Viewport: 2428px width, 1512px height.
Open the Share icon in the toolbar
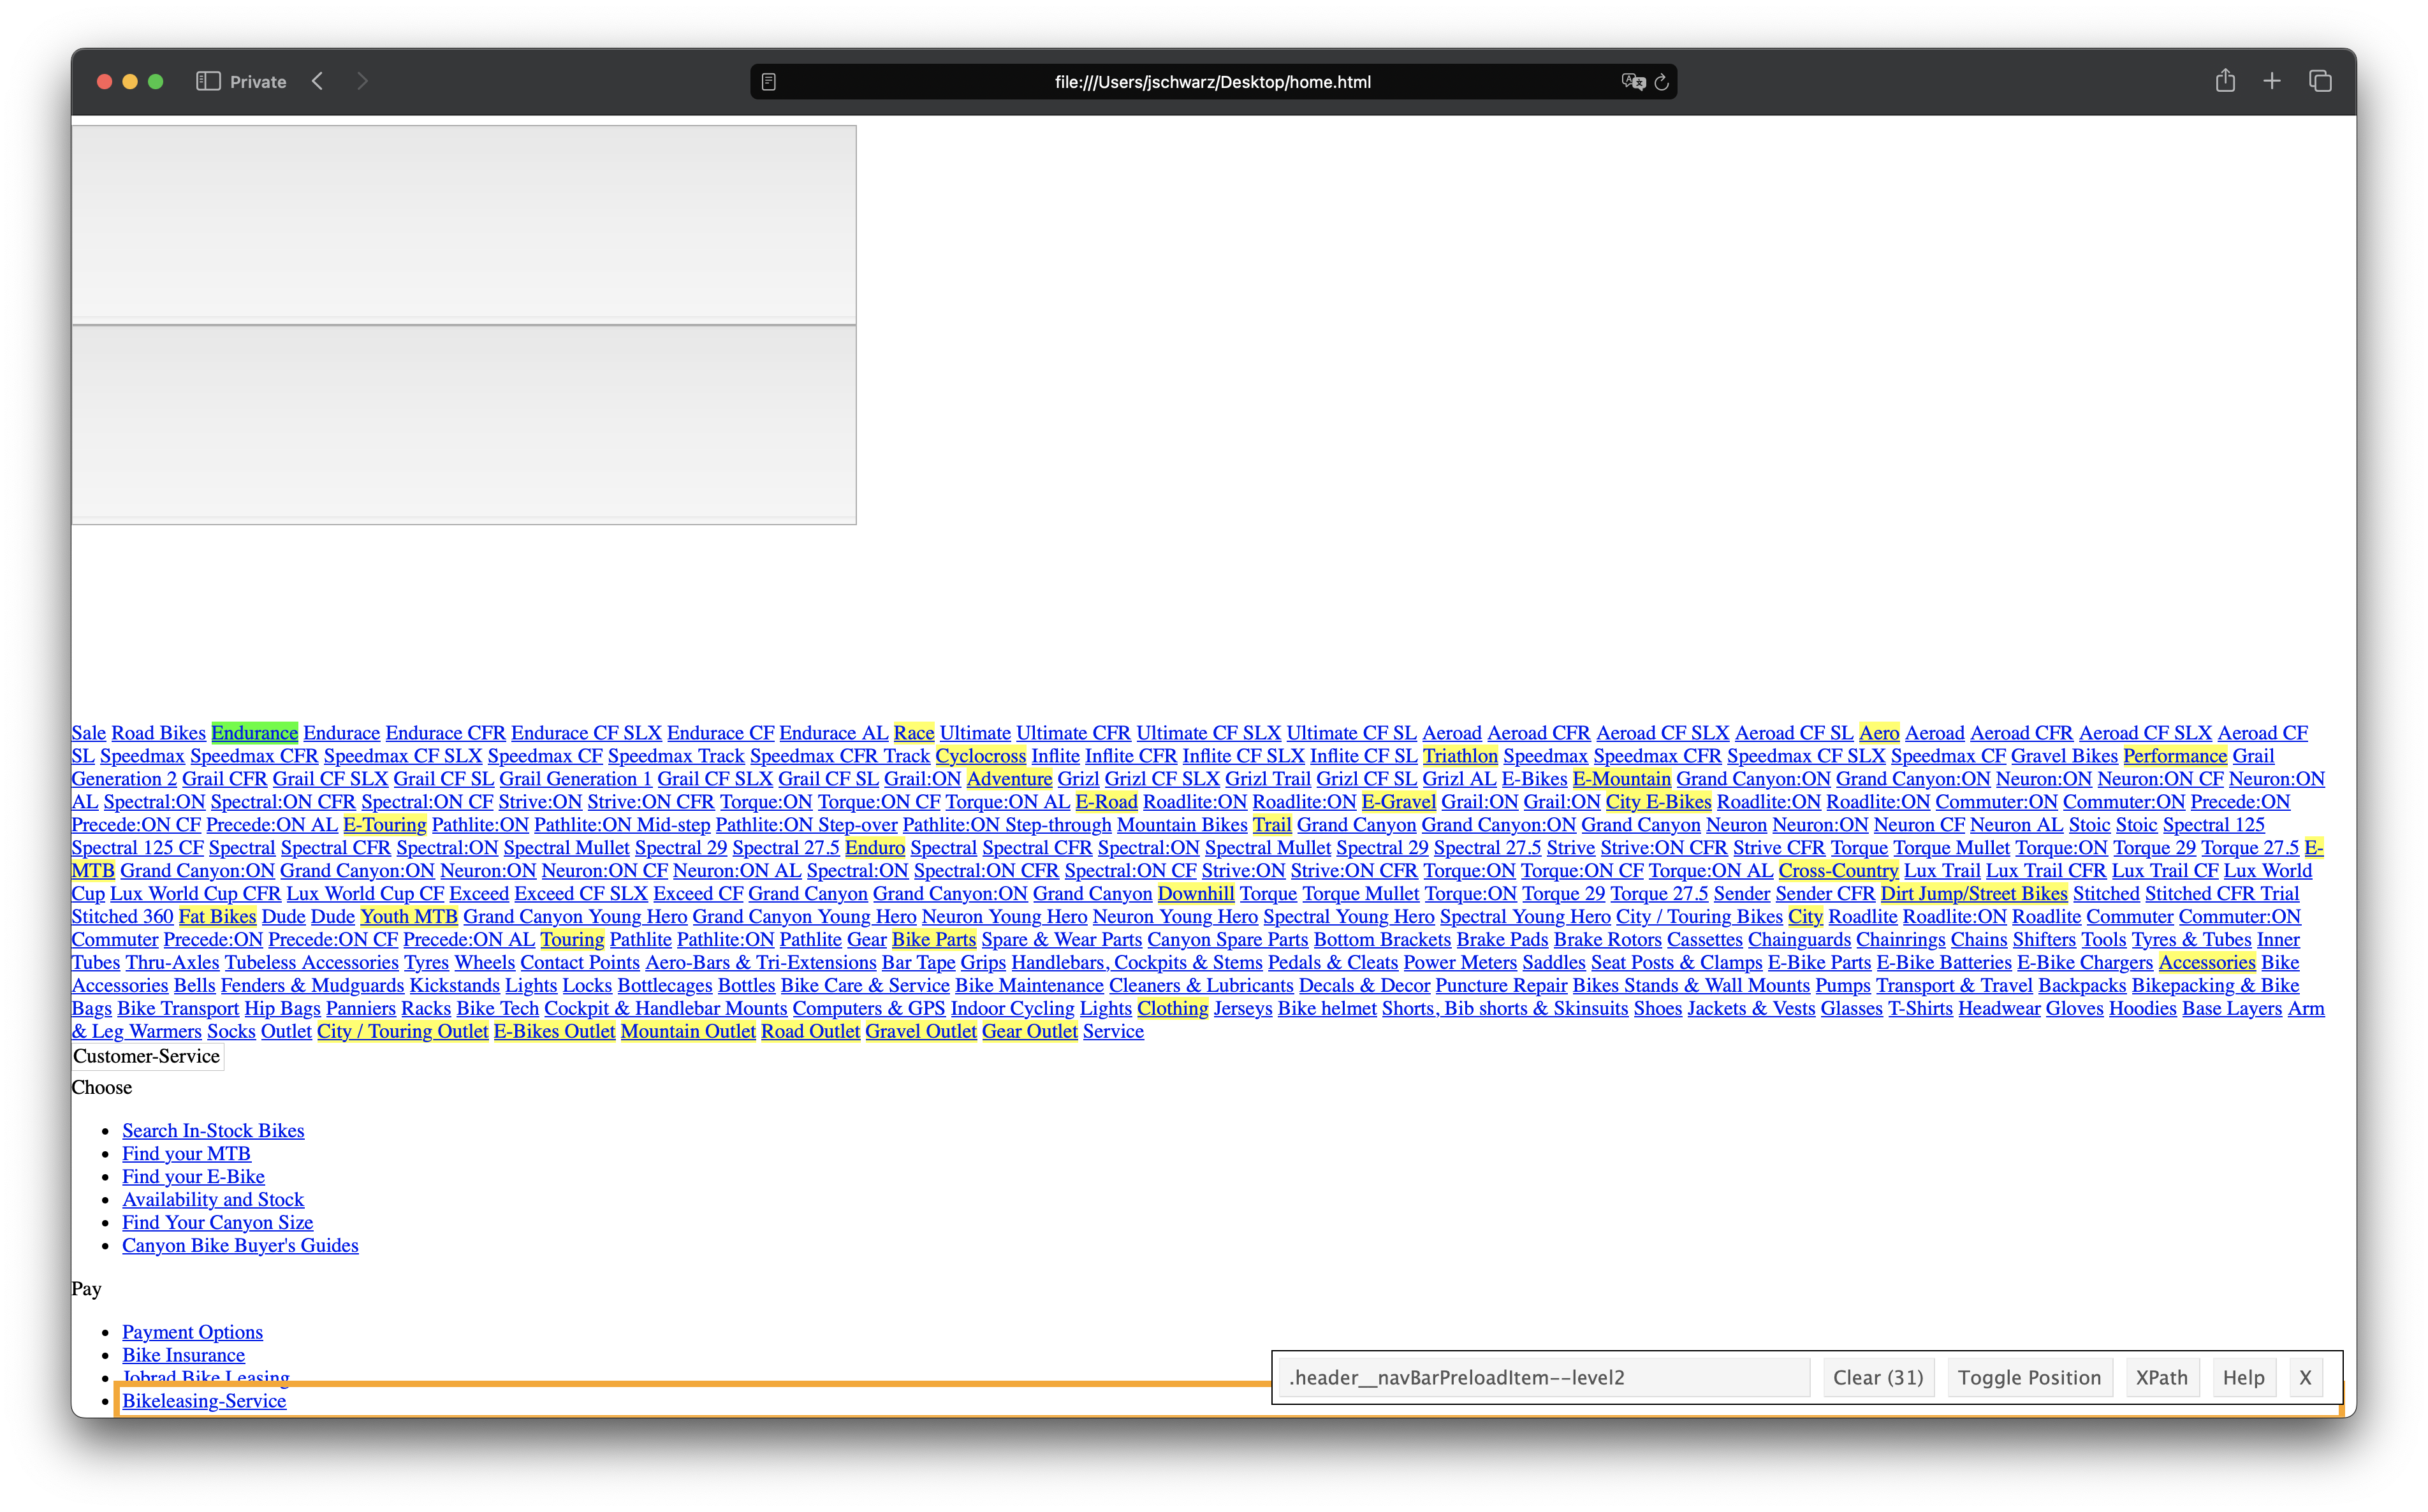(x=2224, y=80)
